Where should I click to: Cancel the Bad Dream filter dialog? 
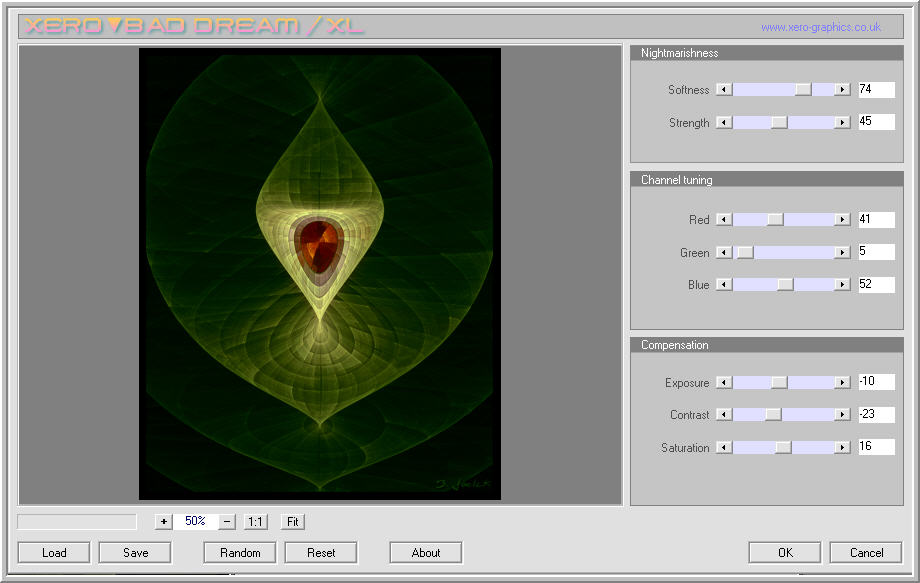(866, 553)
